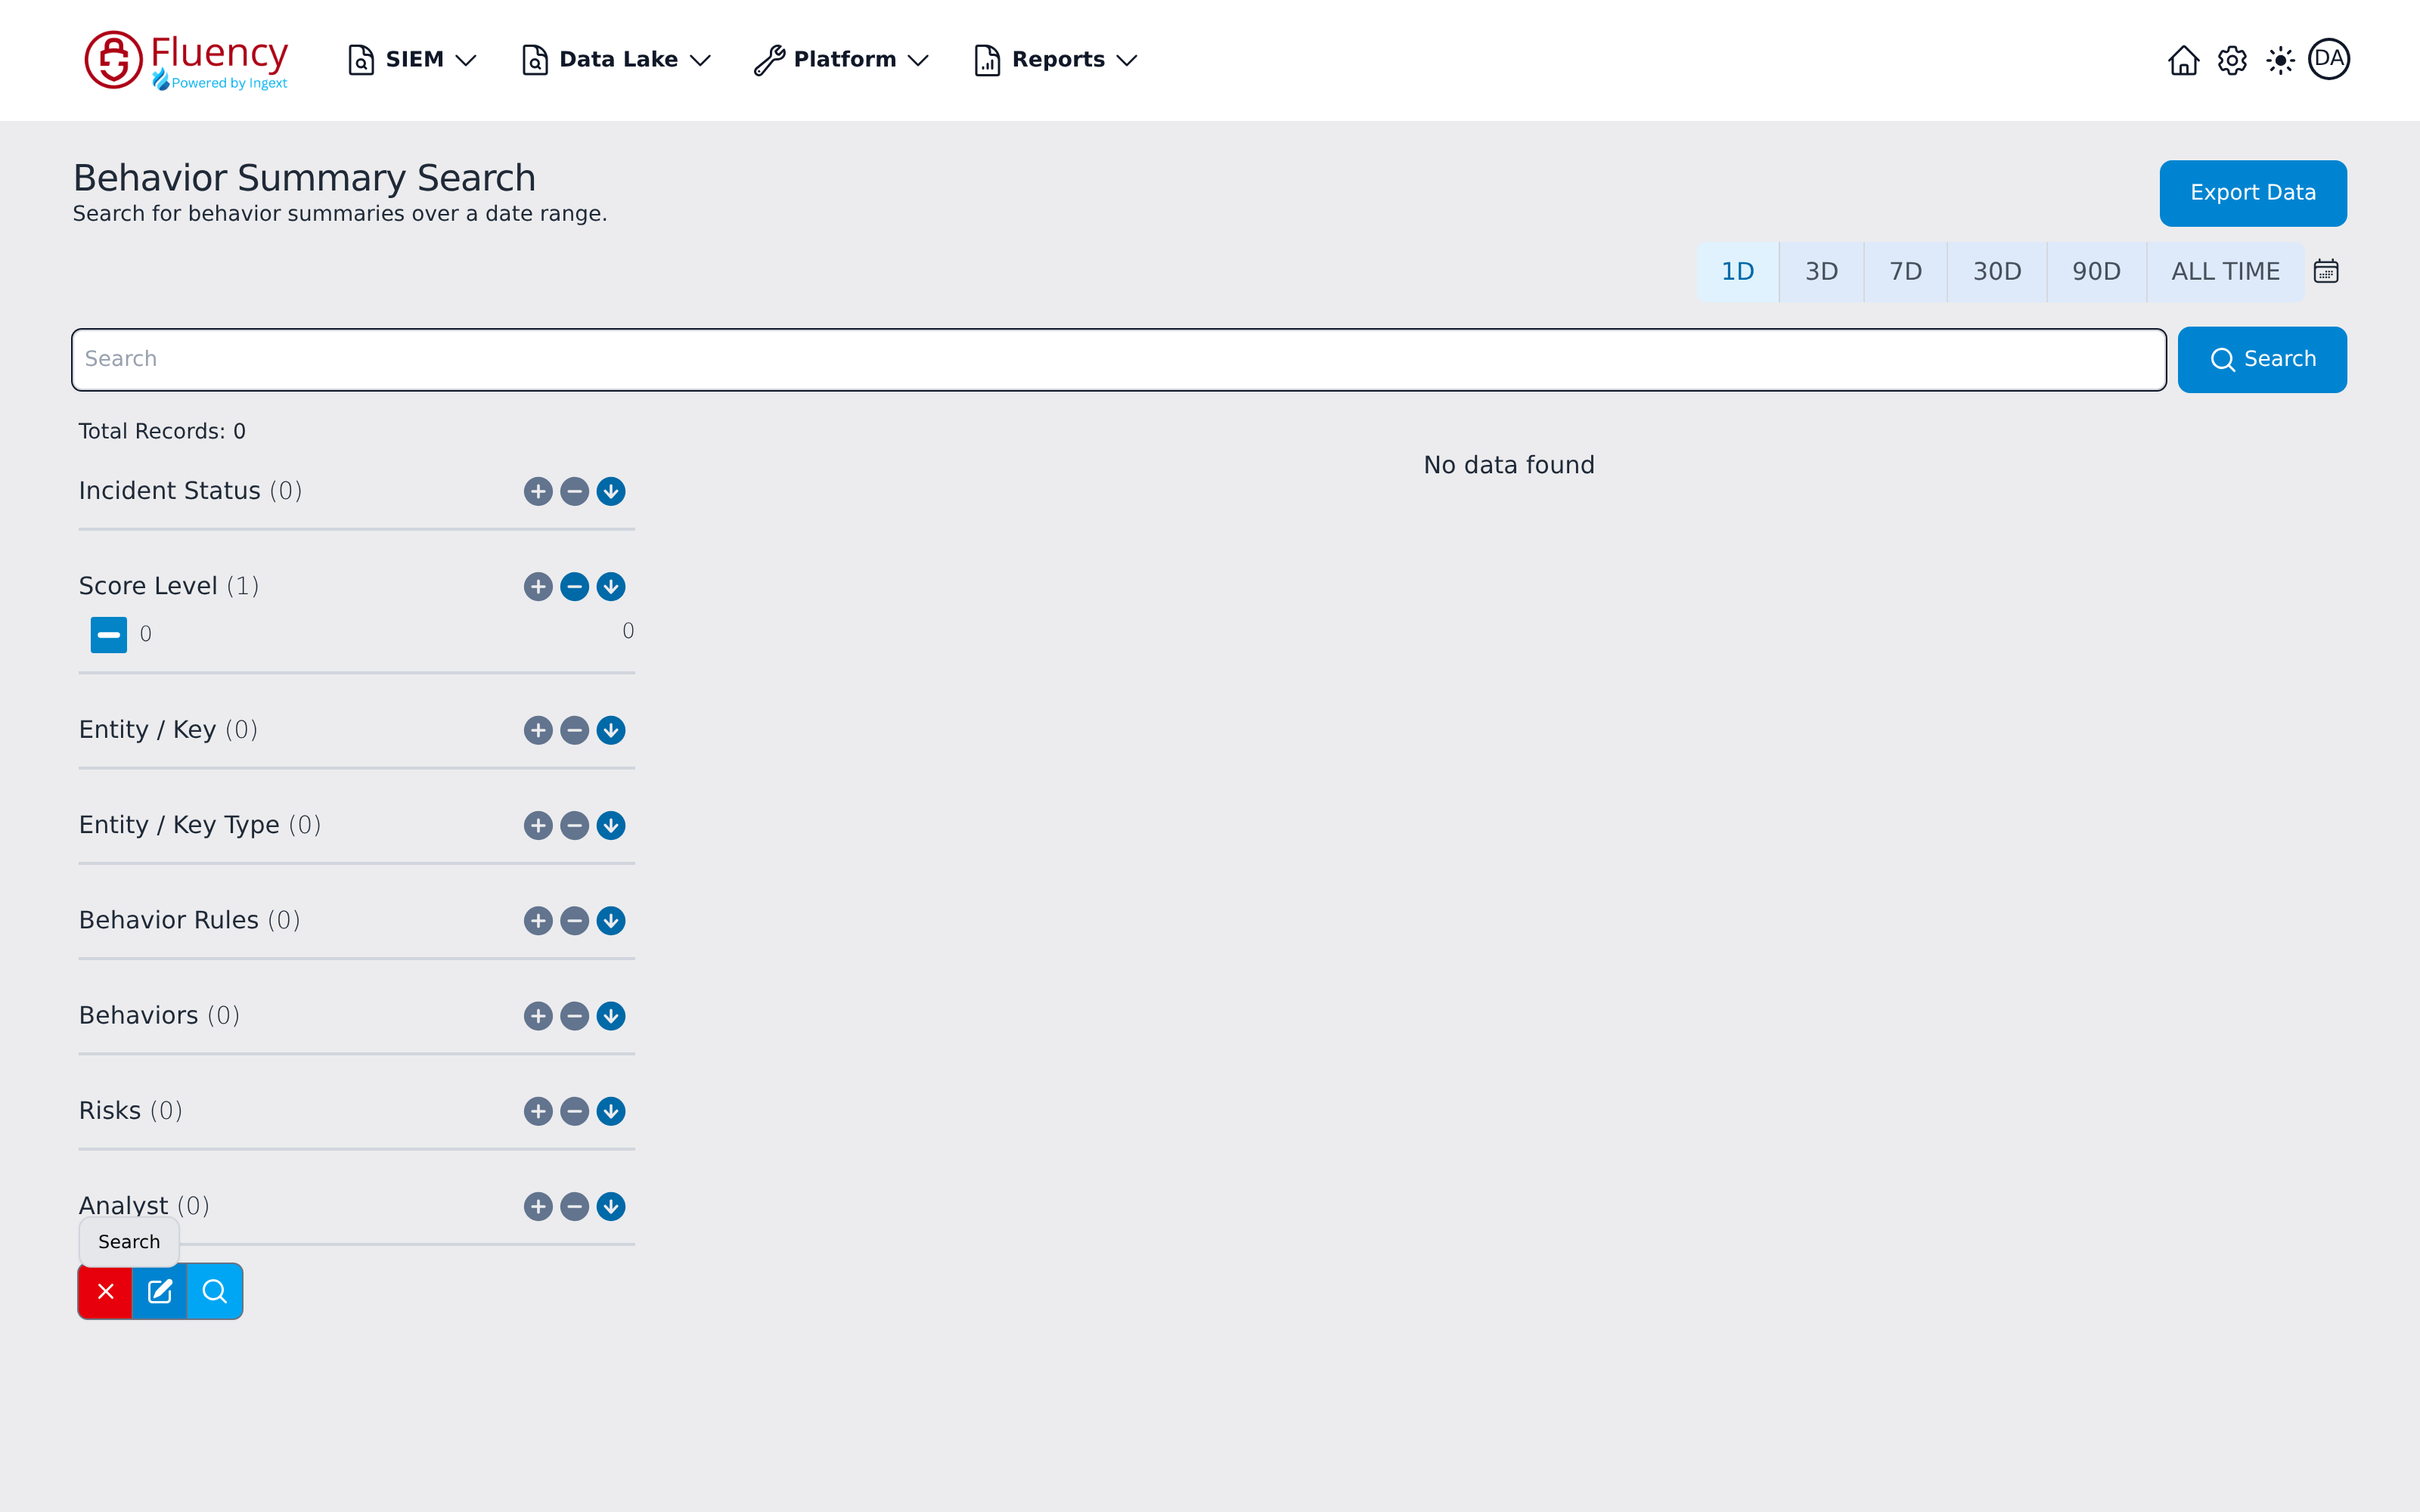
Task: Click minus icon for Score Level
Action: point(574,586)
